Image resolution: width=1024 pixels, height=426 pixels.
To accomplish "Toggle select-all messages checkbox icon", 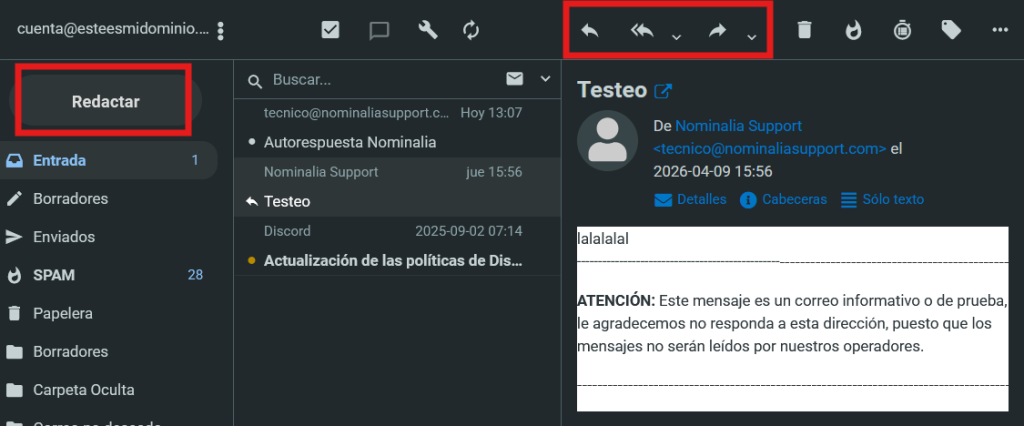I will 331,30.
